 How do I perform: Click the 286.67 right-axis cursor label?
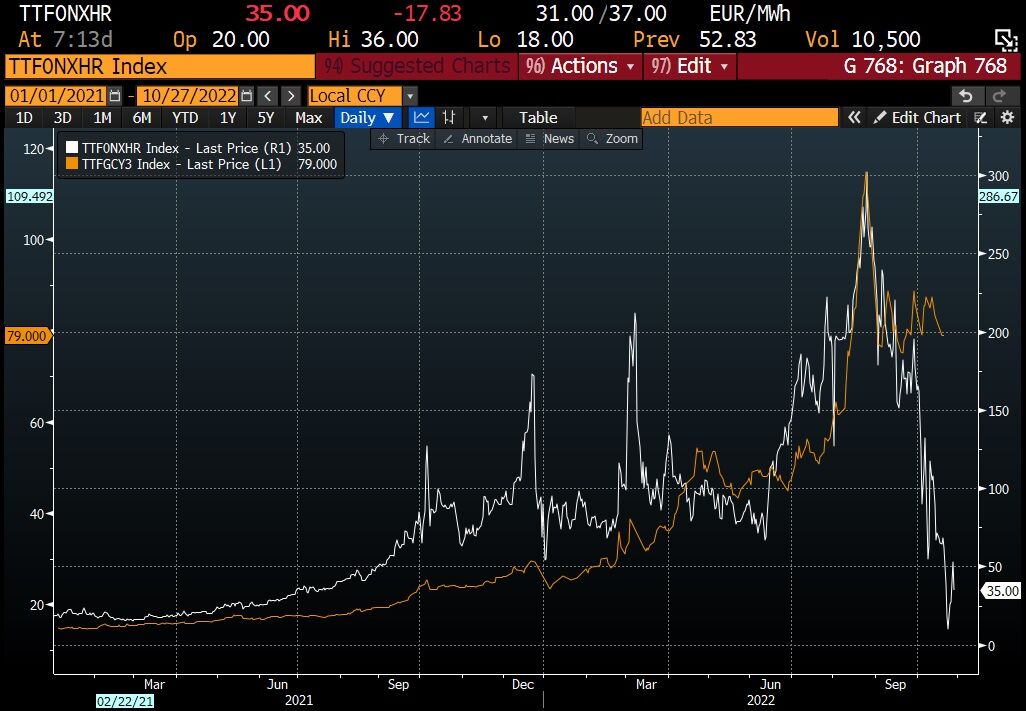click(x=999, y=196)
